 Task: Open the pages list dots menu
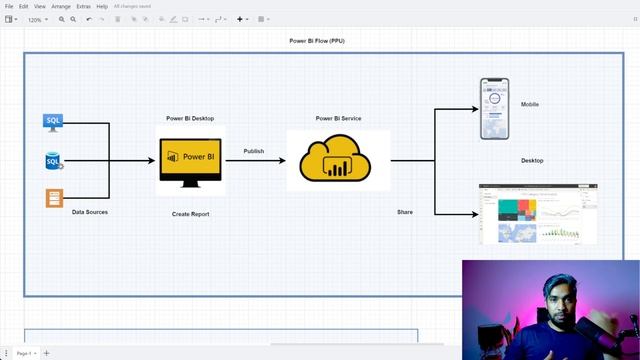pyautogui.click(x=6, y=353)
